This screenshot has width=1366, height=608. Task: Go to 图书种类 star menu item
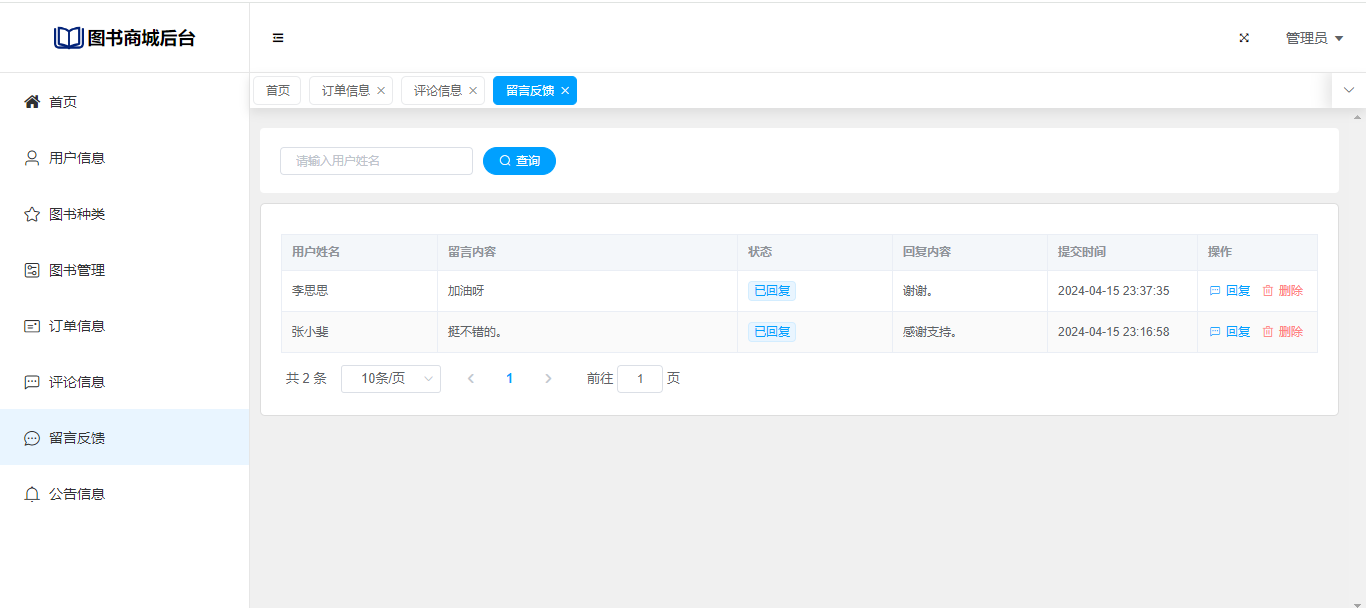[x=76, y=214]
